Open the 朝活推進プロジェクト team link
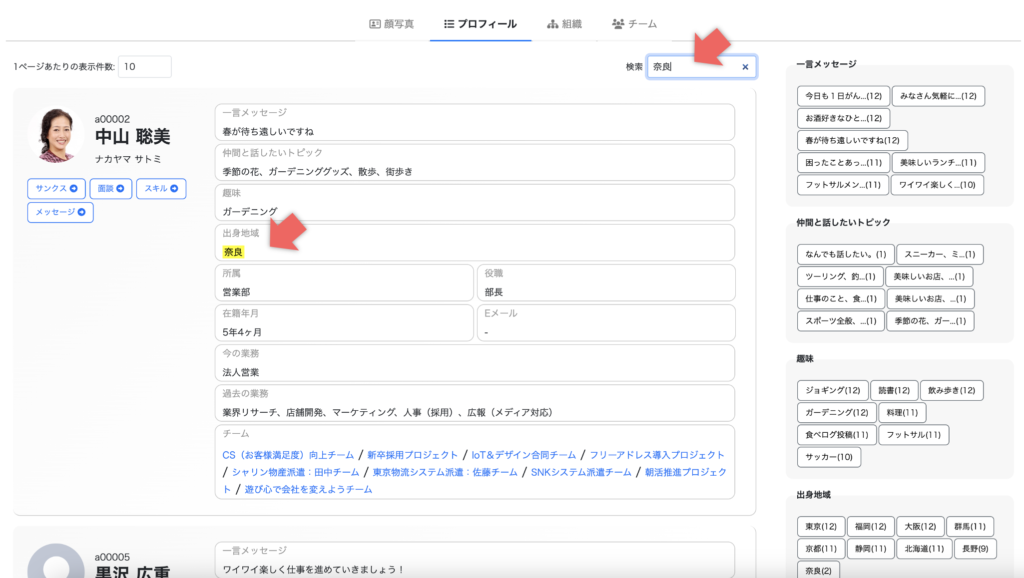Image resolution: width=1024 pixels, height=578 pixels. pos(685,472)
